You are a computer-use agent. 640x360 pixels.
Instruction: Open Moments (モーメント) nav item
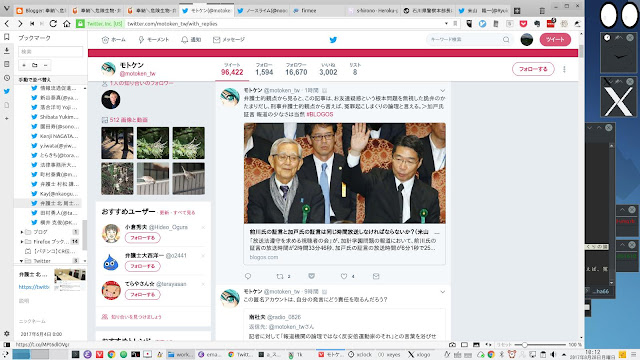[x=153, y=40]
